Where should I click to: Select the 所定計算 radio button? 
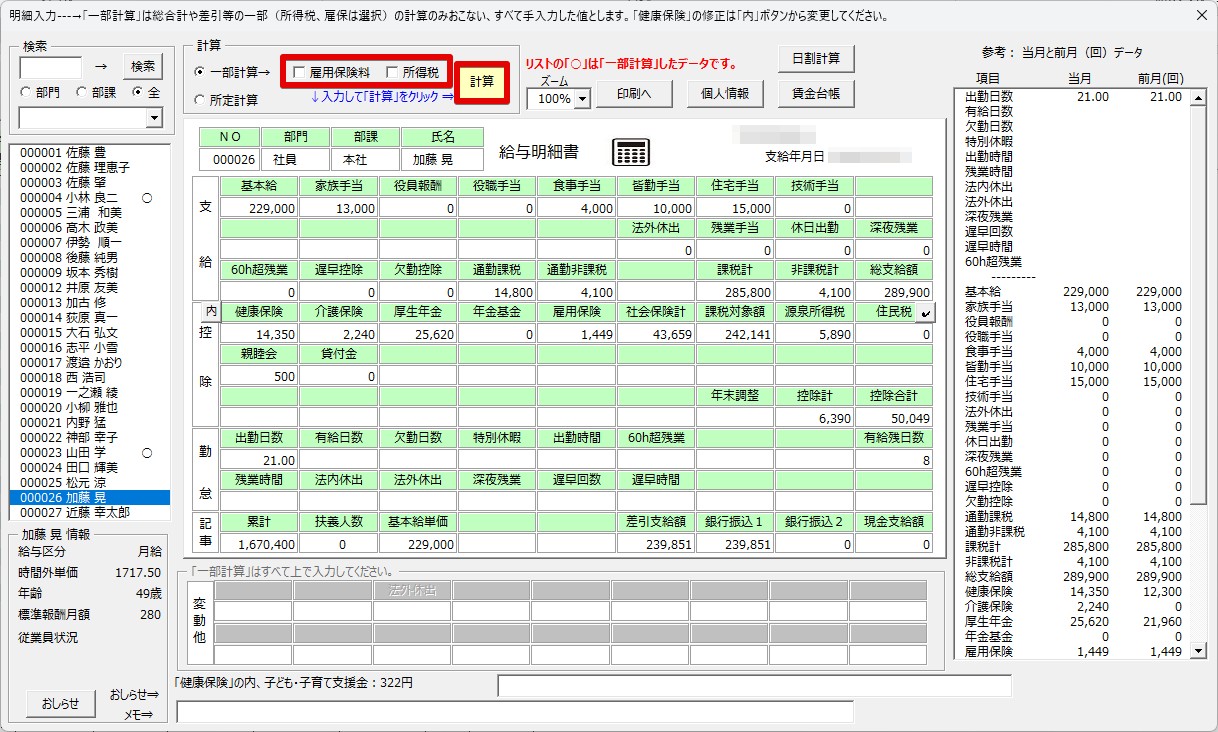[x=200, y=100]
